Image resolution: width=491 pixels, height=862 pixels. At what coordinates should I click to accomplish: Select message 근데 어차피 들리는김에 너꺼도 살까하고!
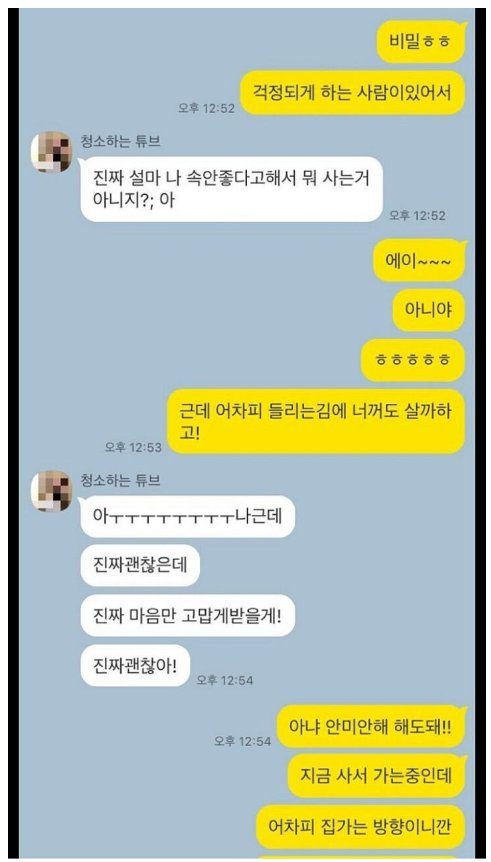[x=316, y=422]
